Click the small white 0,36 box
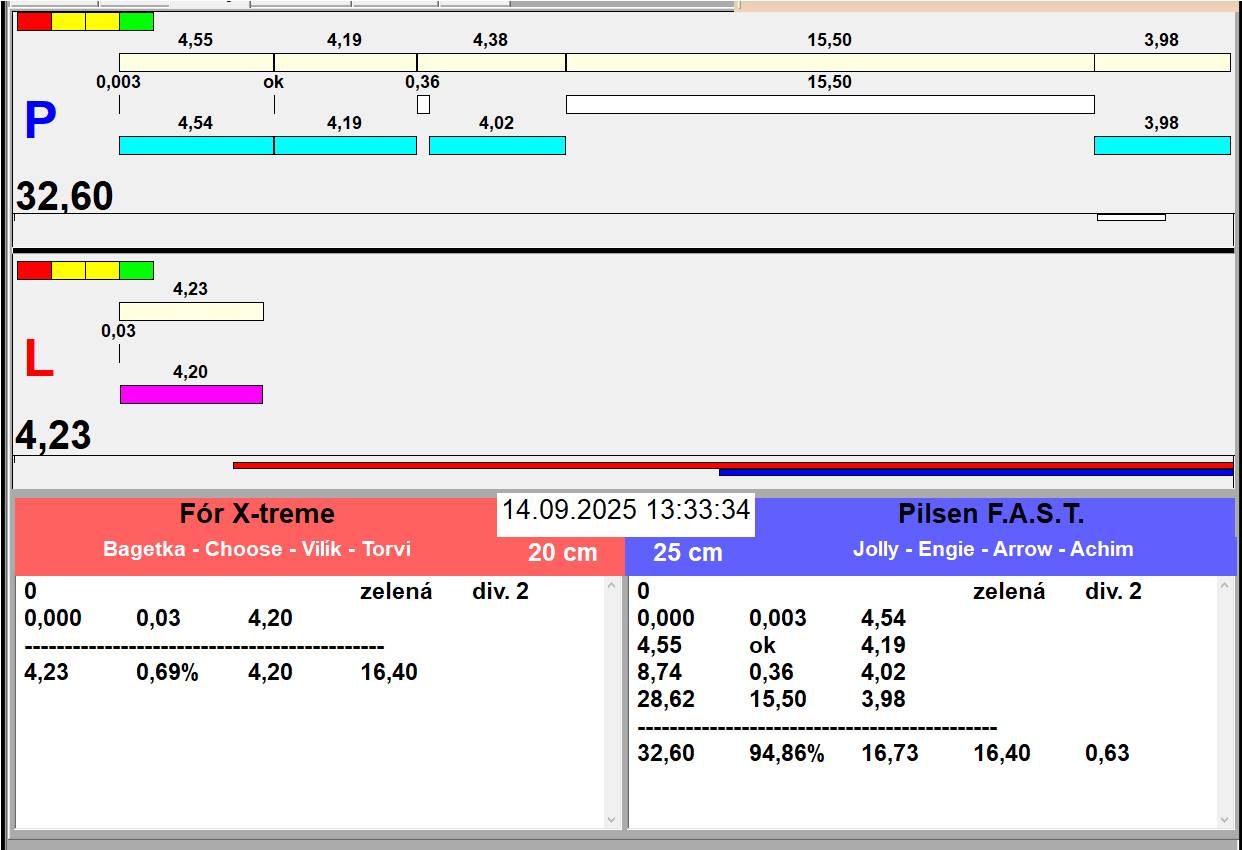Screen dimensions: 1242x850 pos(423,104)
